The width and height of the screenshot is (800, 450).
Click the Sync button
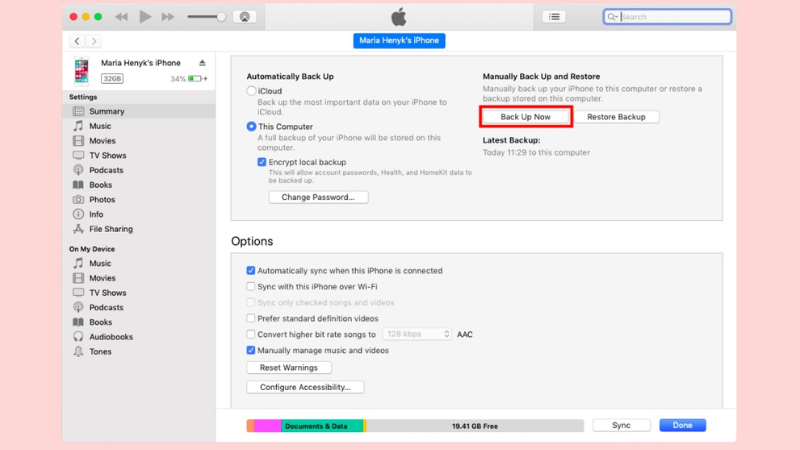(x=621, y=426)
